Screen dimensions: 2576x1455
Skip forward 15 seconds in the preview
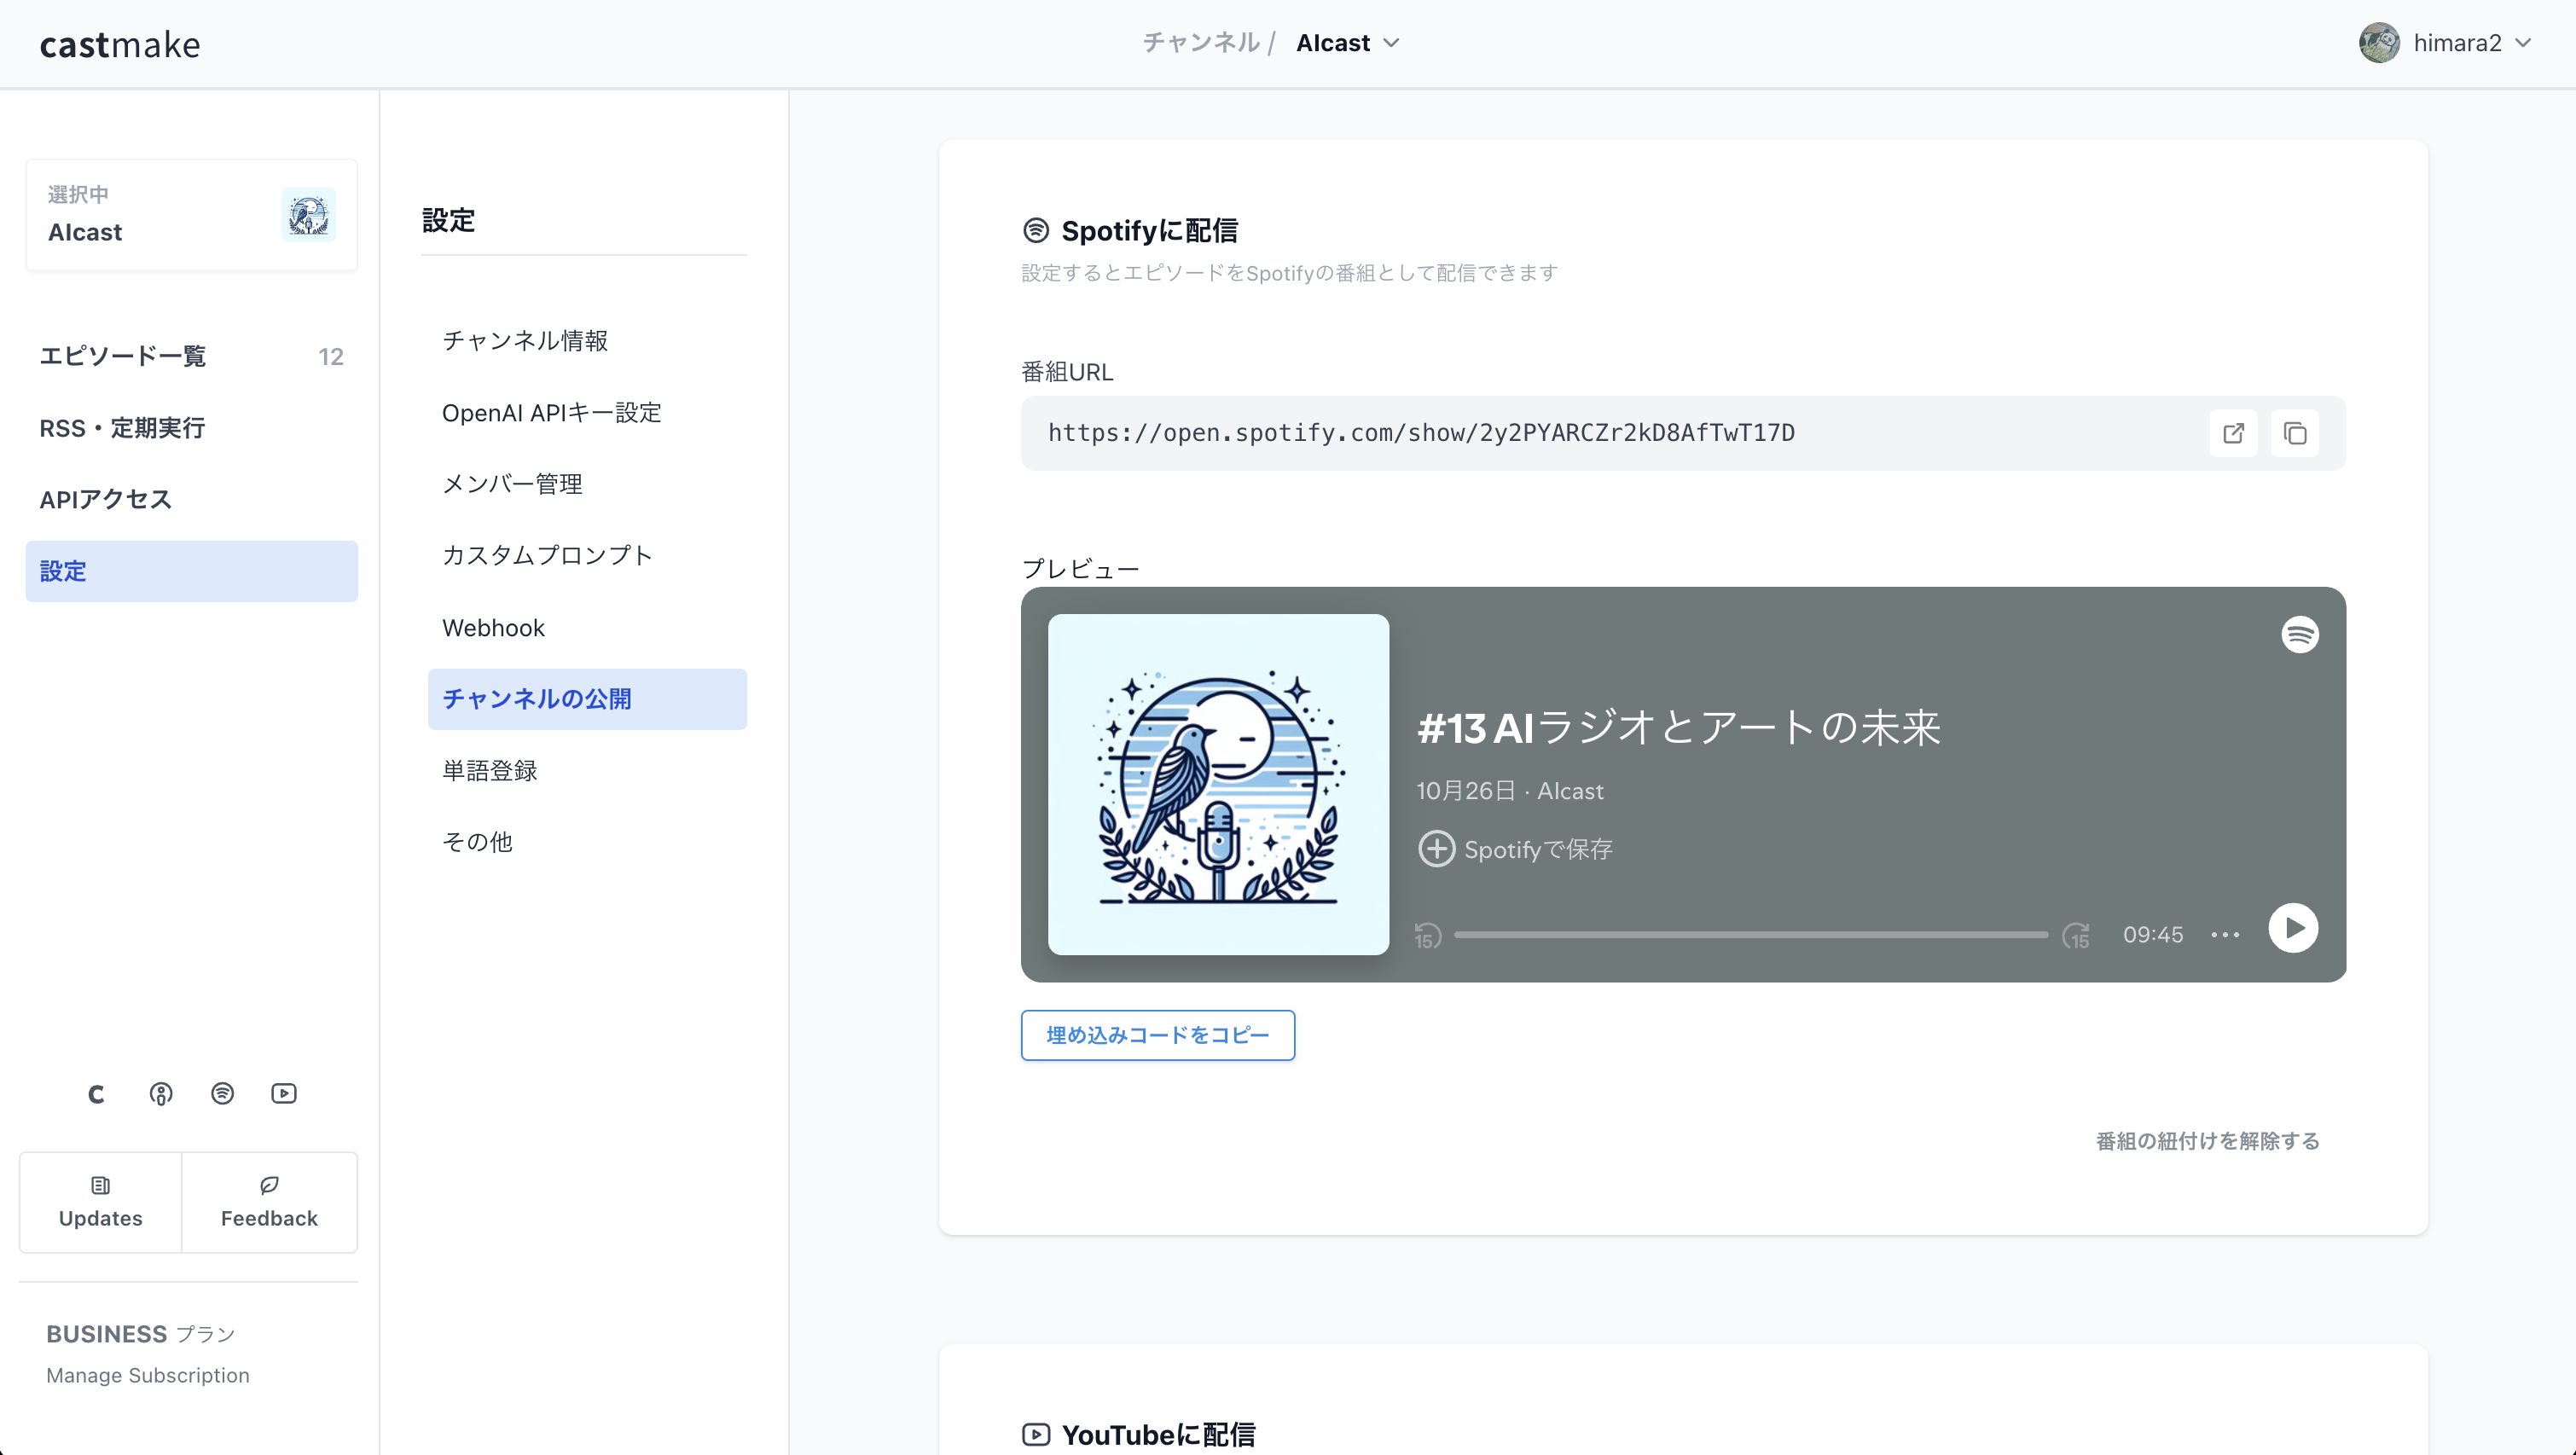point(2076,935)
